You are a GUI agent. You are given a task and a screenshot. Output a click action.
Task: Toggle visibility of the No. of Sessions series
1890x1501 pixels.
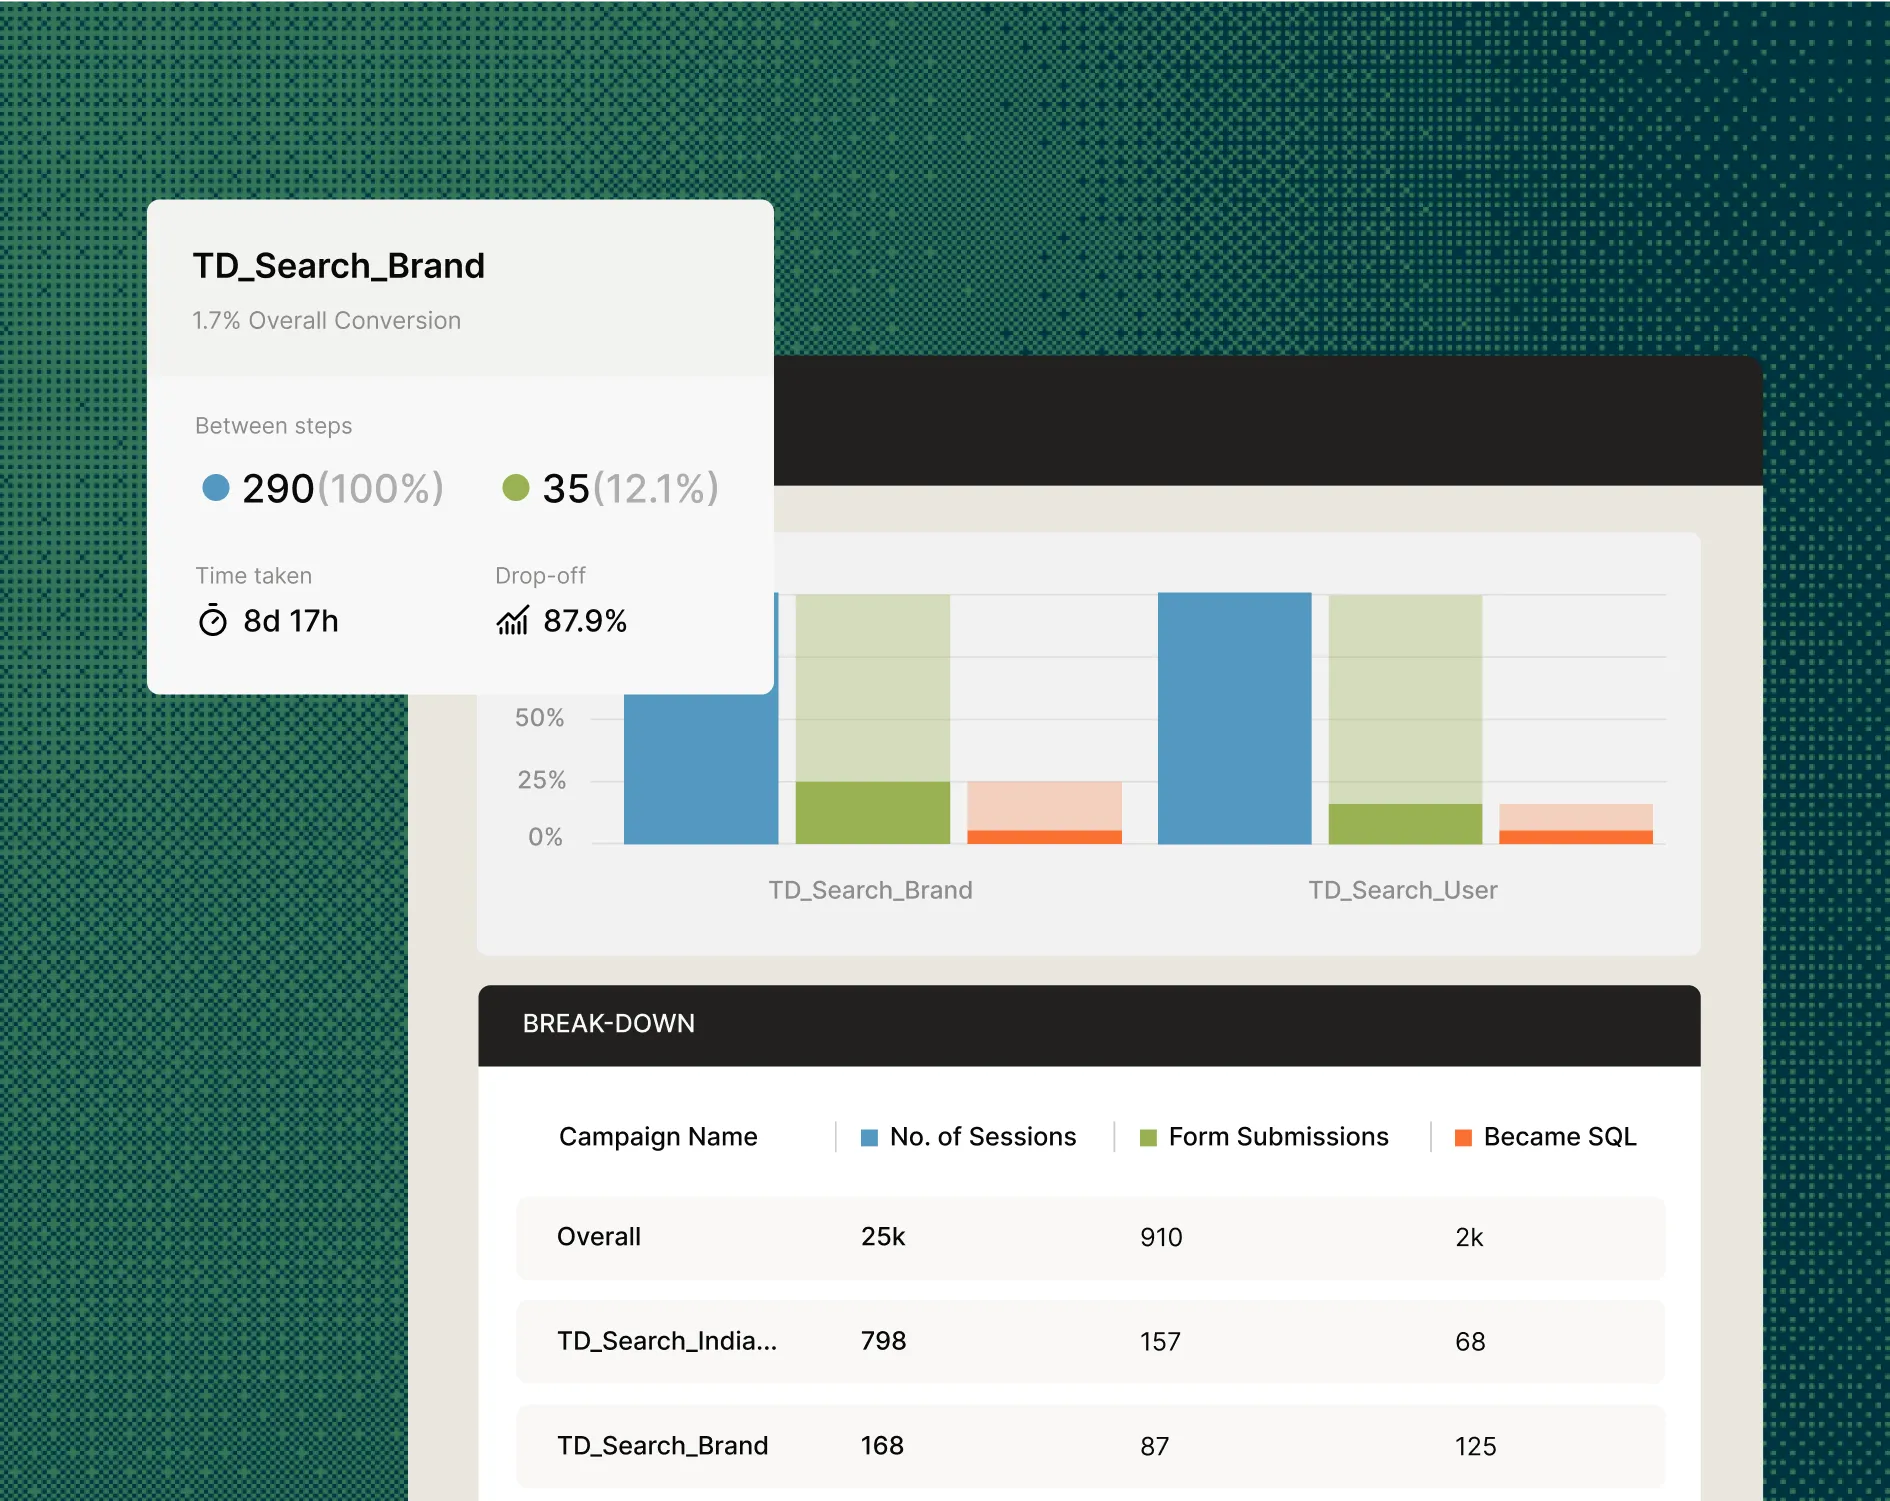point(966,1137)
